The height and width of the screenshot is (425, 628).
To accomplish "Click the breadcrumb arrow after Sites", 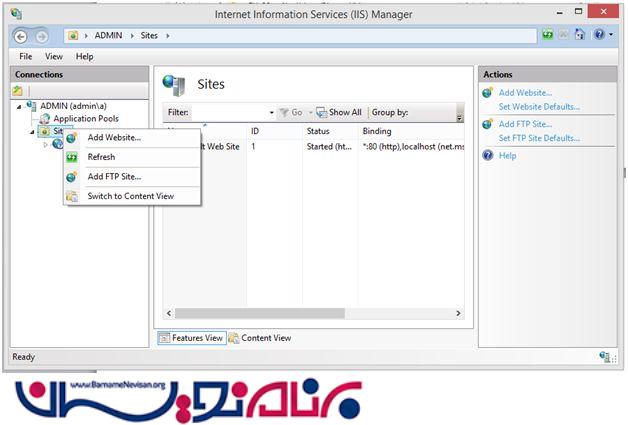I will 168,36.
